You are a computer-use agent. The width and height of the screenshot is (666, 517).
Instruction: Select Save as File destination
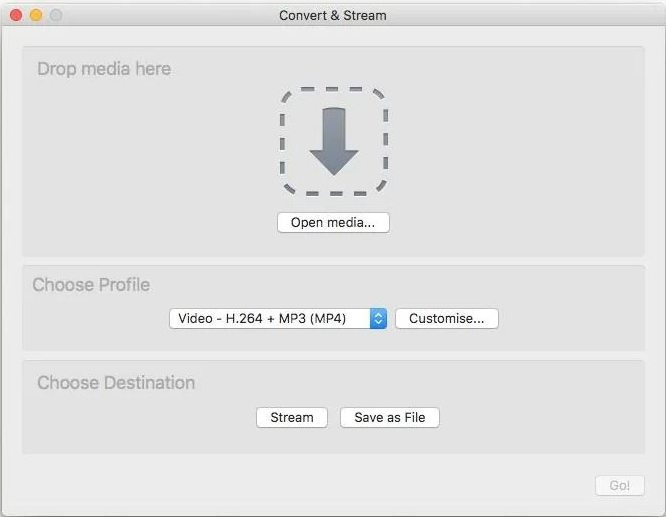pyautogui.click(x=389, y=418)
